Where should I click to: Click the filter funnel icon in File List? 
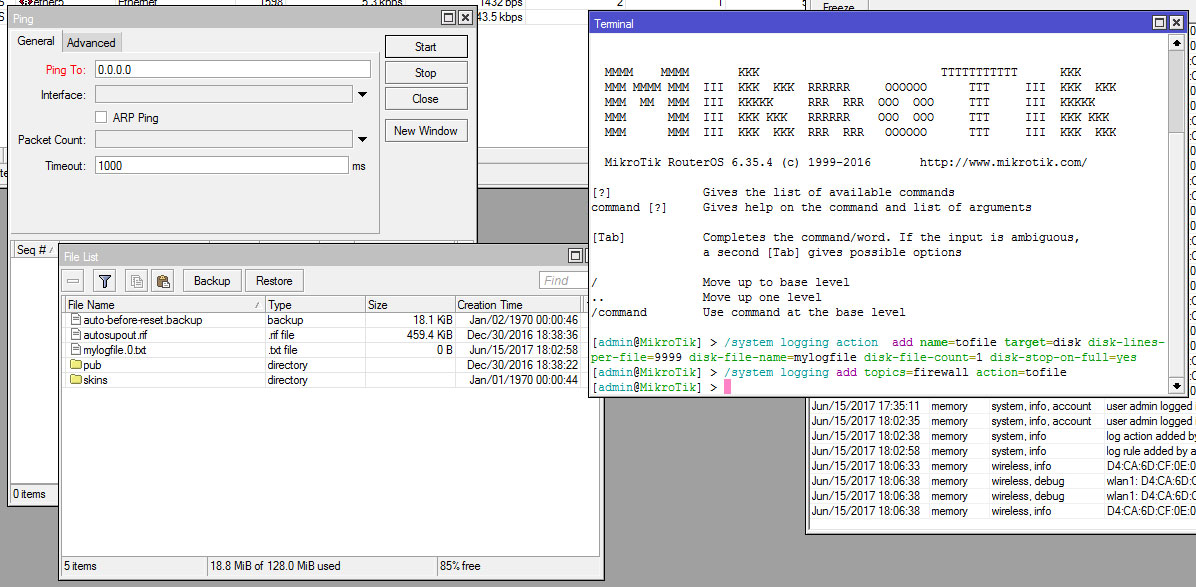105,281
